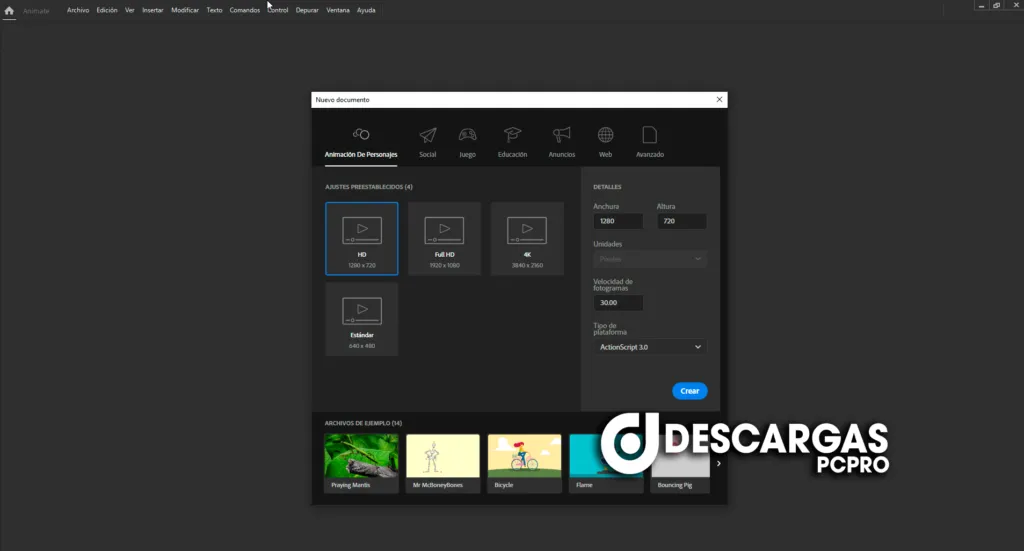Select the Social paper plane icon

coord(428,135)
